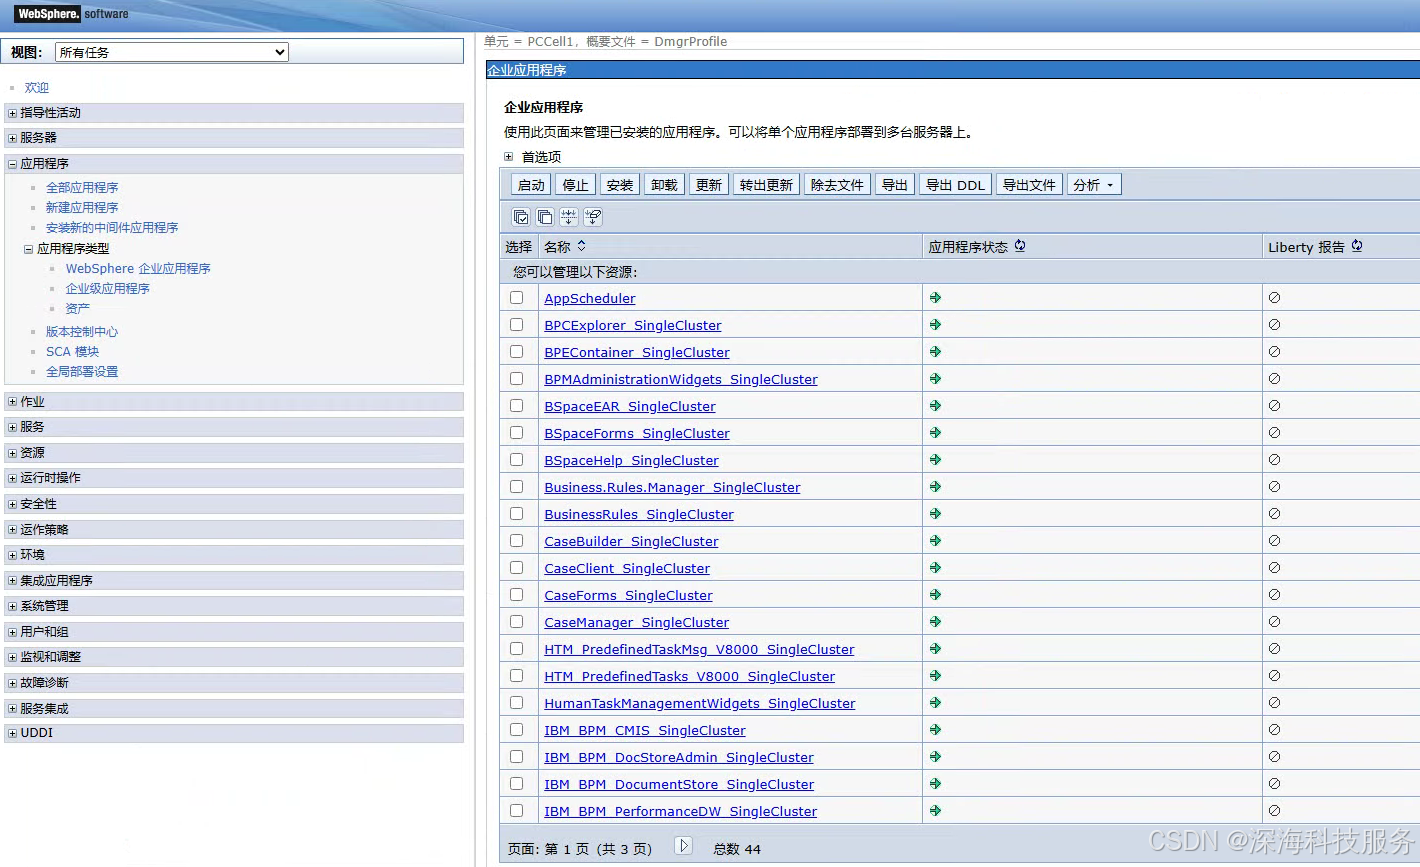Open 全部应用程序 in navigation

(x=82, y=188)
